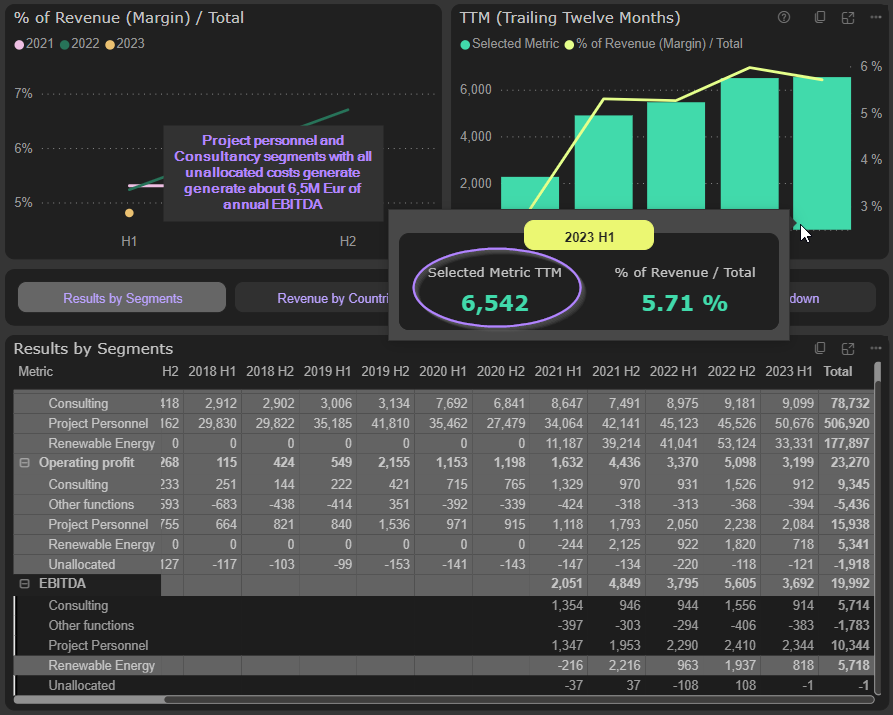Open more options on the TTM chart

click(876, 17)
